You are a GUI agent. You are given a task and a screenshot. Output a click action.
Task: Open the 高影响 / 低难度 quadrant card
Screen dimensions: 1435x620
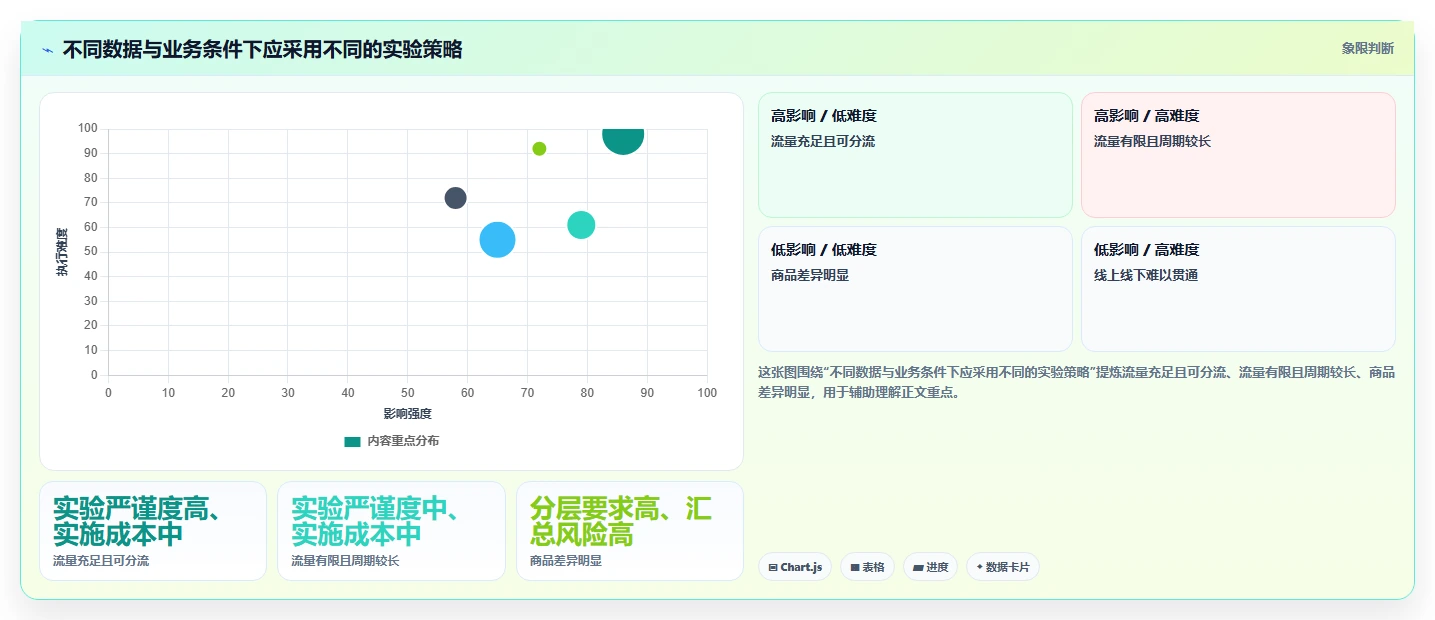[x=915, y=155]
